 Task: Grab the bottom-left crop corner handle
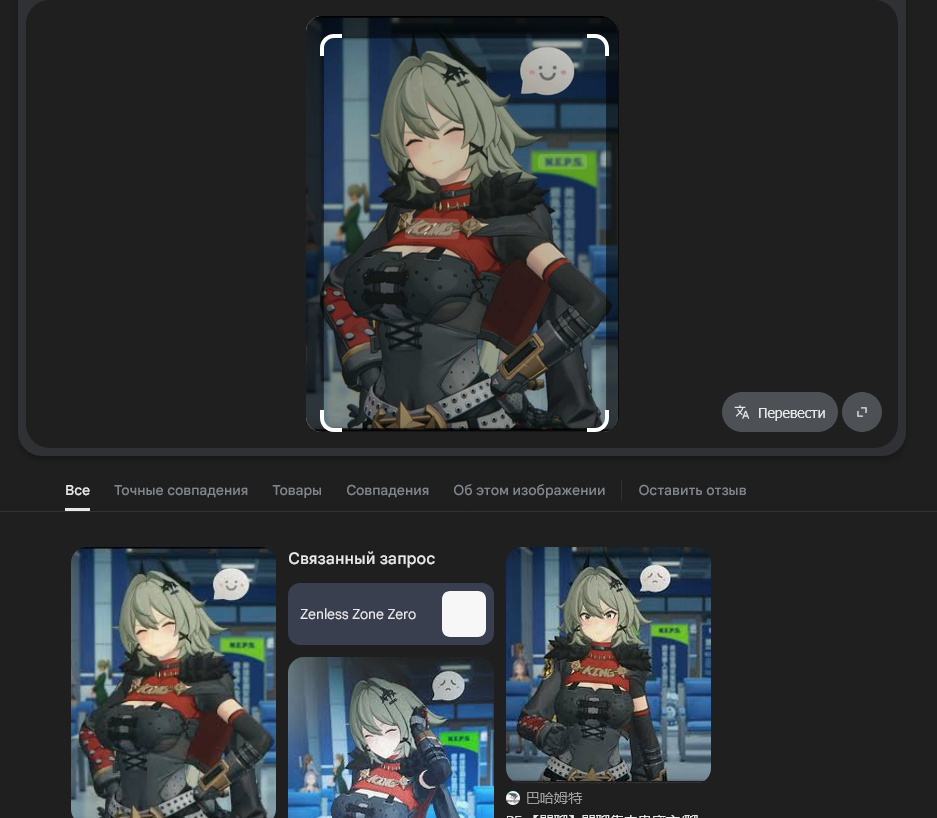click(x=330, y=420)
